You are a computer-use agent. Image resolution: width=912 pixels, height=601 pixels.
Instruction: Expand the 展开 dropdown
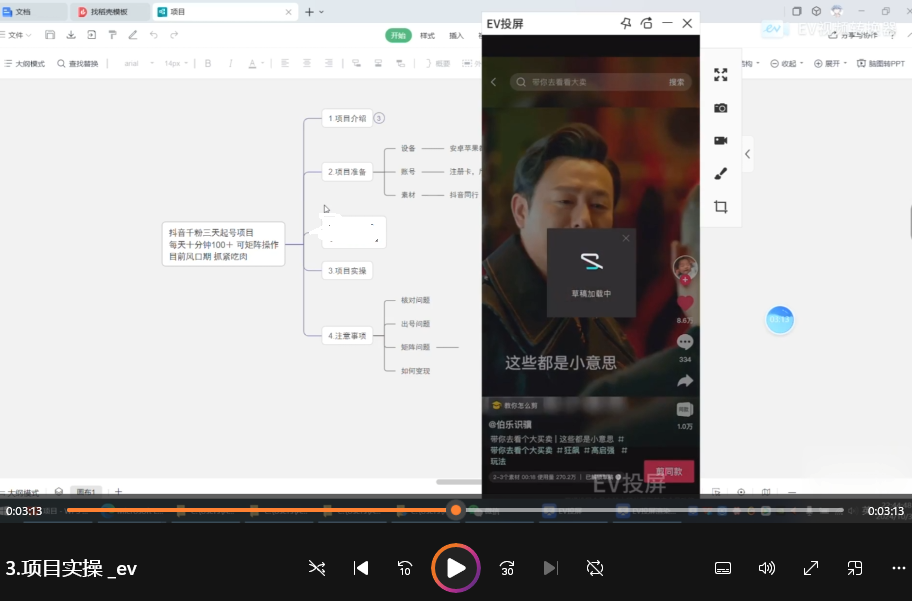click(832, 63)
